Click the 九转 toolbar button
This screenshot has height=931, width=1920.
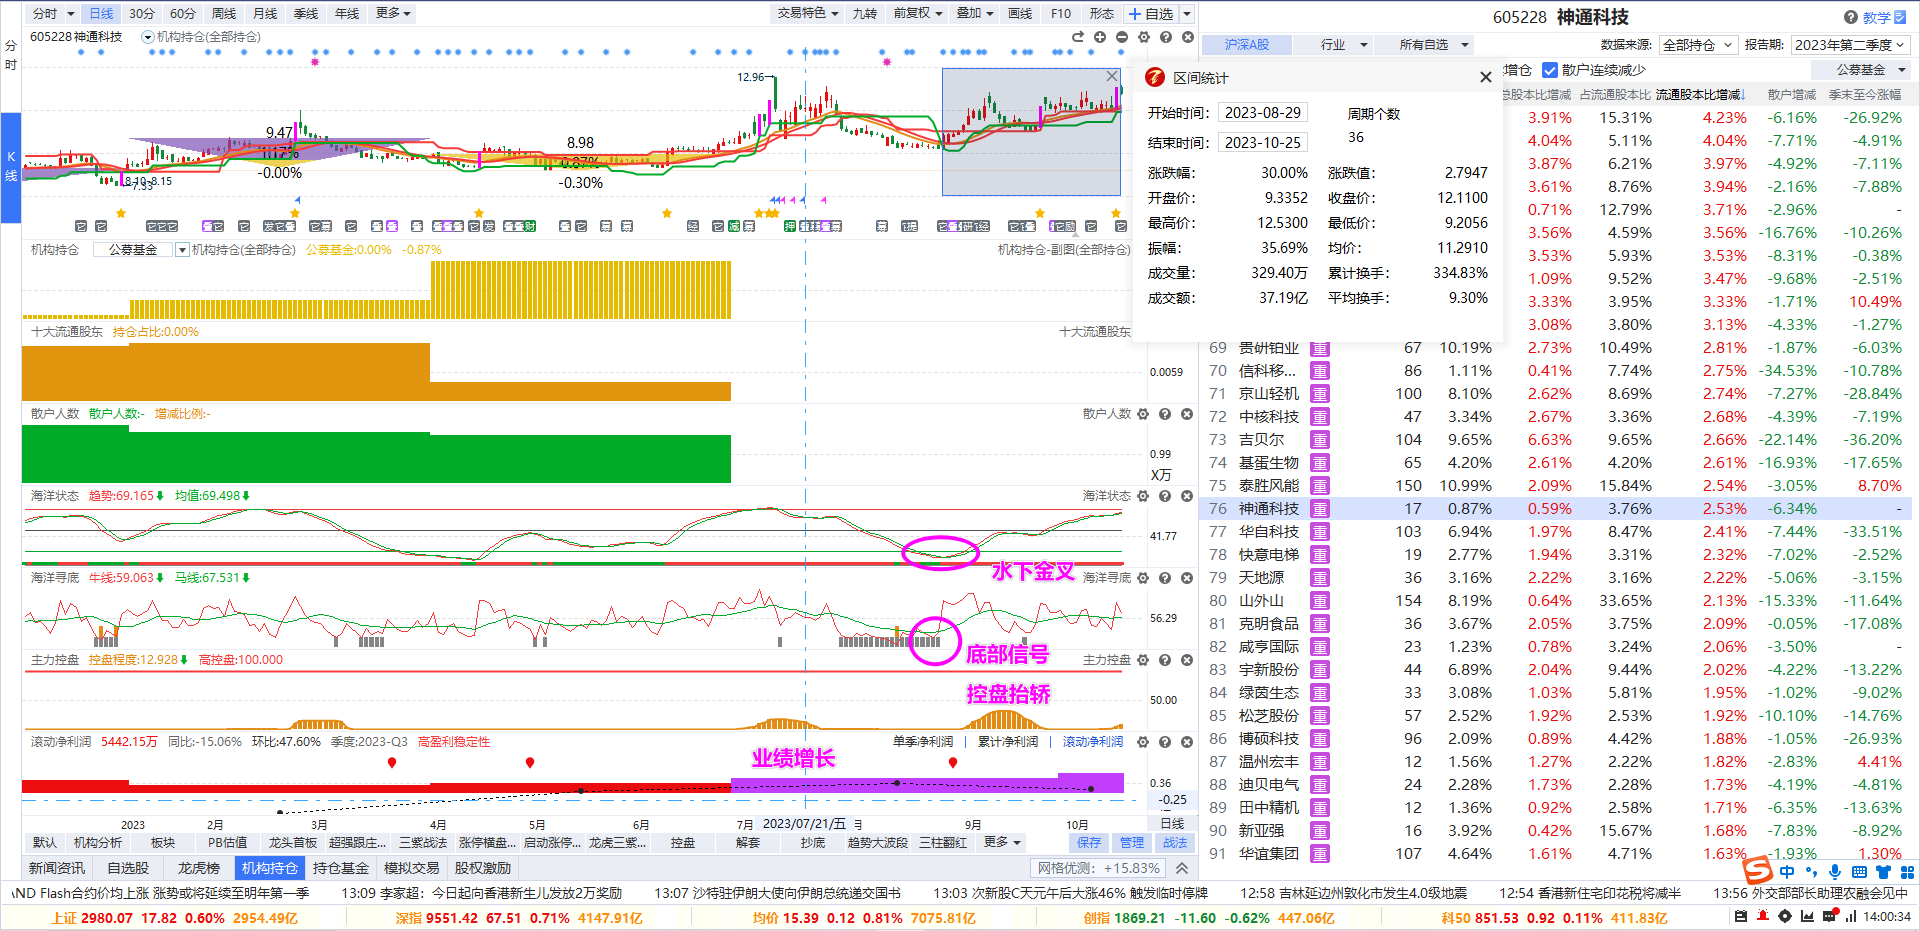click(864, 14)
